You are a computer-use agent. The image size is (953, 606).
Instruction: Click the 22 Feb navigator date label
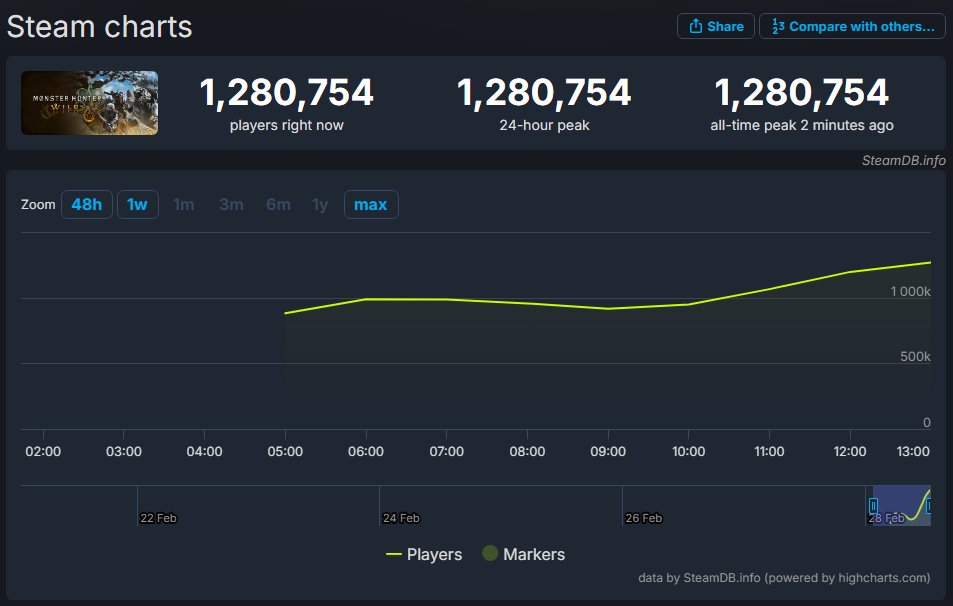(158, 518)
